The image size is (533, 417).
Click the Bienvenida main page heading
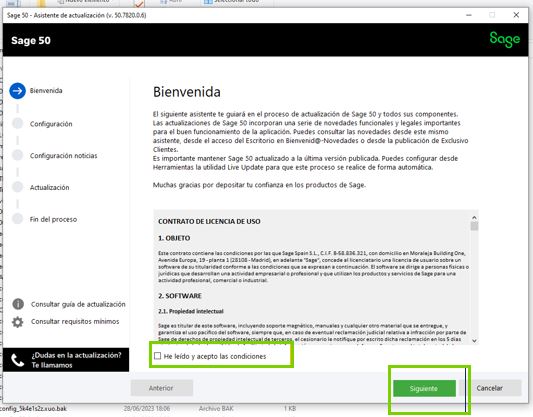pos(187,92)
